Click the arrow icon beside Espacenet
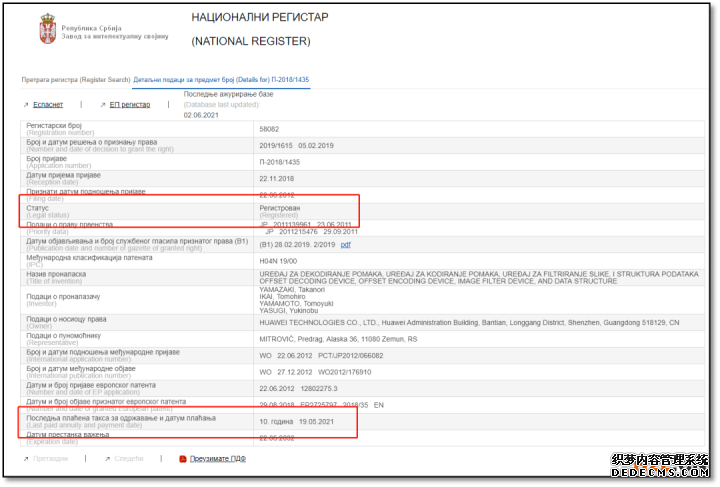Screen dimensions: 720x487 [x=26, y=104]
